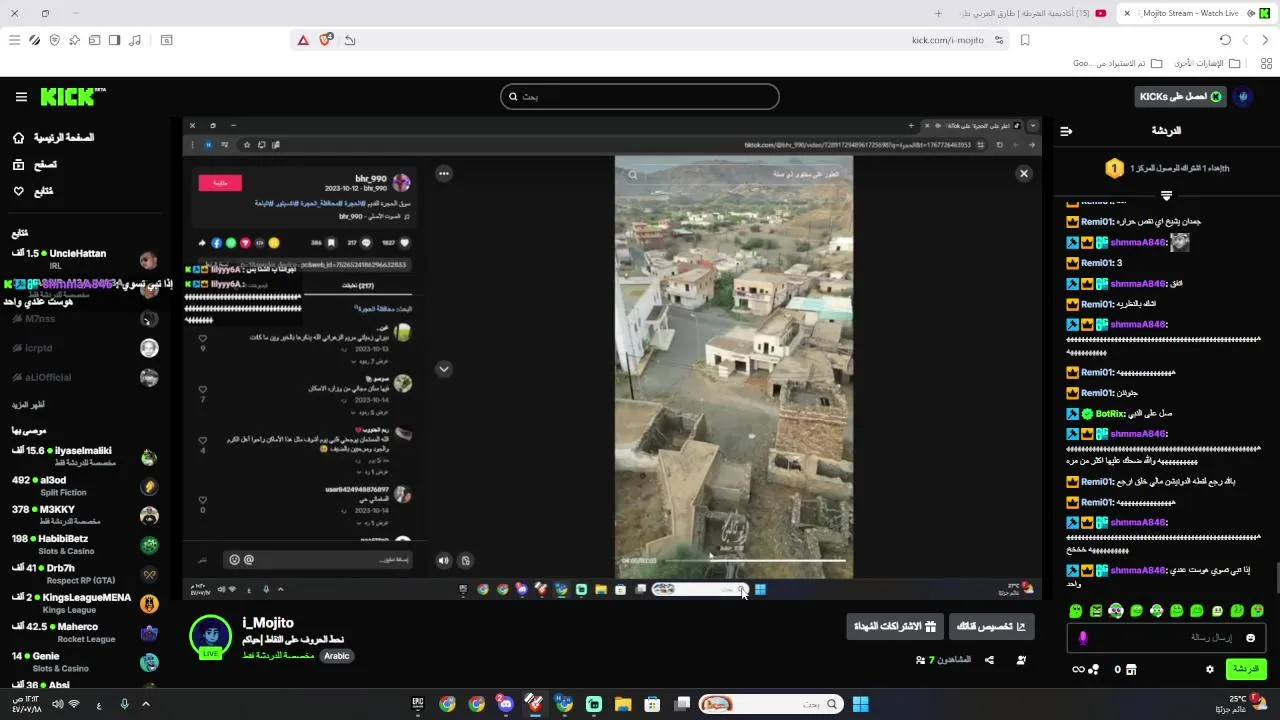Click the i_Mojito channel name
This screenshot has width=1280, height=720.
268,623
